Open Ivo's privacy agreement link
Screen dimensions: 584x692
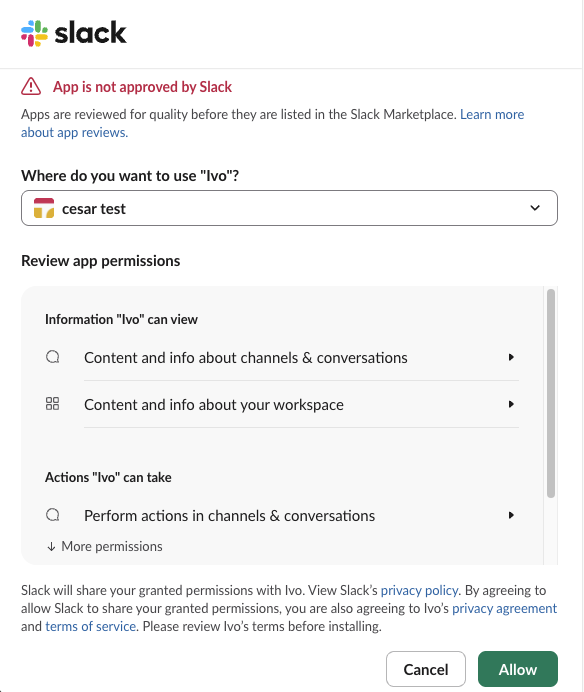pyautogui.click(x=505, y=609)
